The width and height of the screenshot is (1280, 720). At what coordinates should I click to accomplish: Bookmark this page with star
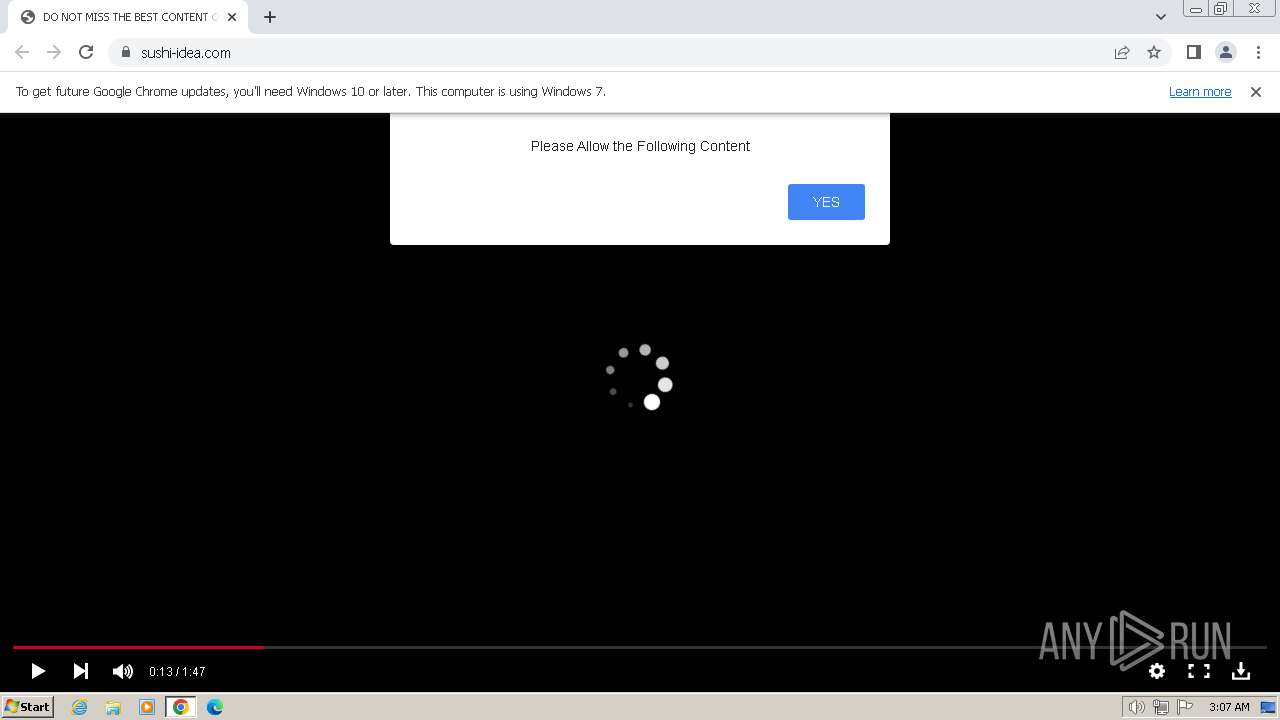coord(1154,52)
